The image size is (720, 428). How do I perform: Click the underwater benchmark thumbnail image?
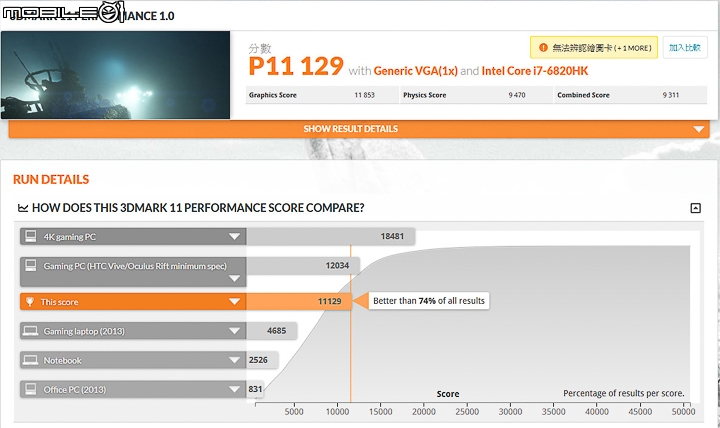click(115, 75)
